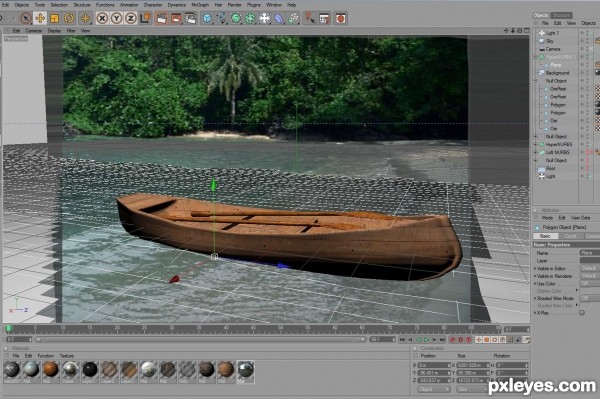The height and width of the screenshot is (399, 600).
Task: Toggle the X-Ray checkbox
Action: pyautogui.click(x=582, y=313)
